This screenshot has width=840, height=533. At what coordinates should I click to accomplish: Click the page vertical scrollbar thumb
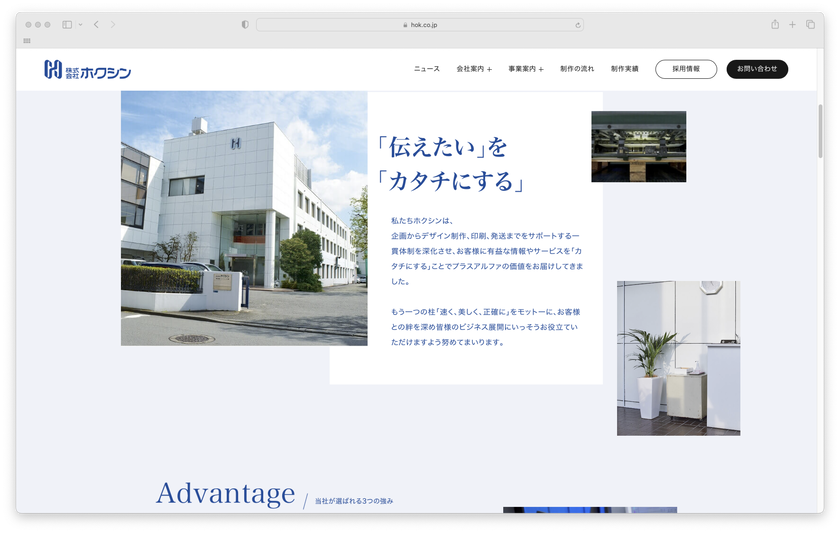click(820, 131)
